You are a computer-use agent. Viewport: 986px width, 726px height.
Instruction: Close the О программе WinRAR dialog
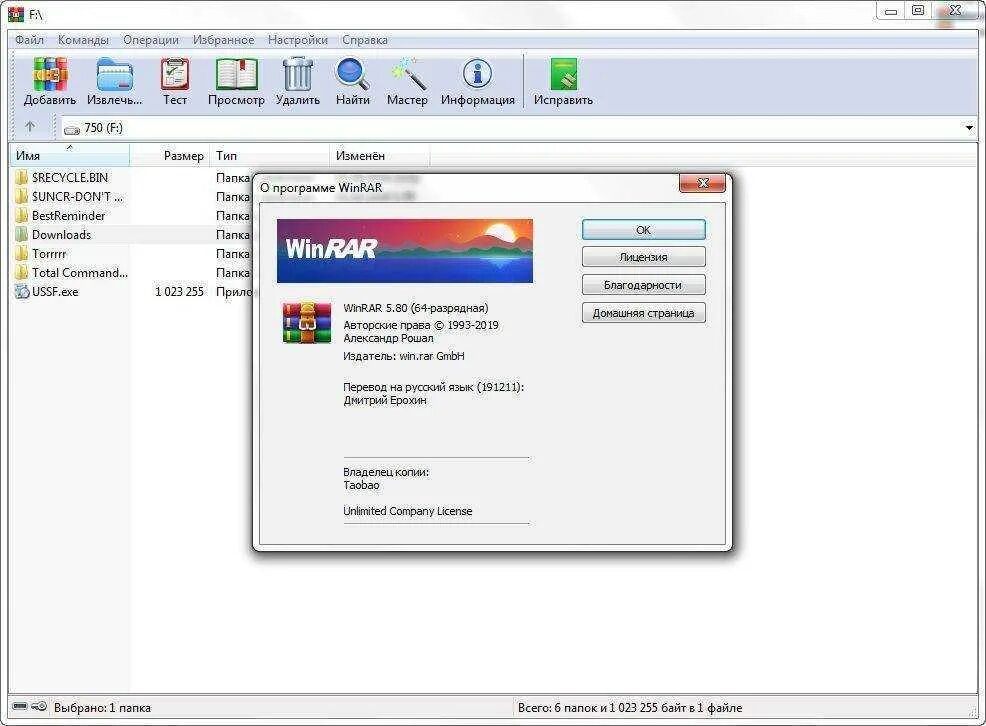click(702, 183)
